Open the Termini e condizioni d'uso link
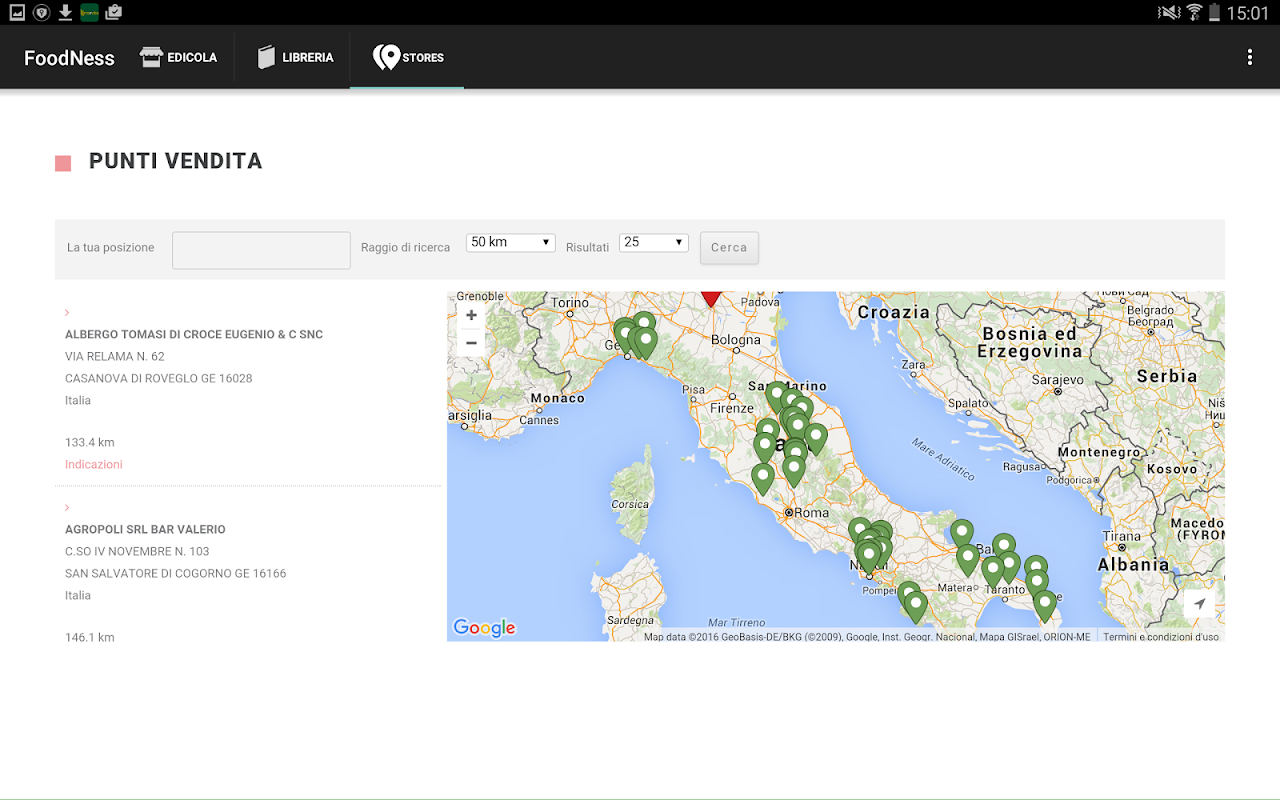Image resolution: width=1280 pixels, height=800 pixels. pos(1160,637)
